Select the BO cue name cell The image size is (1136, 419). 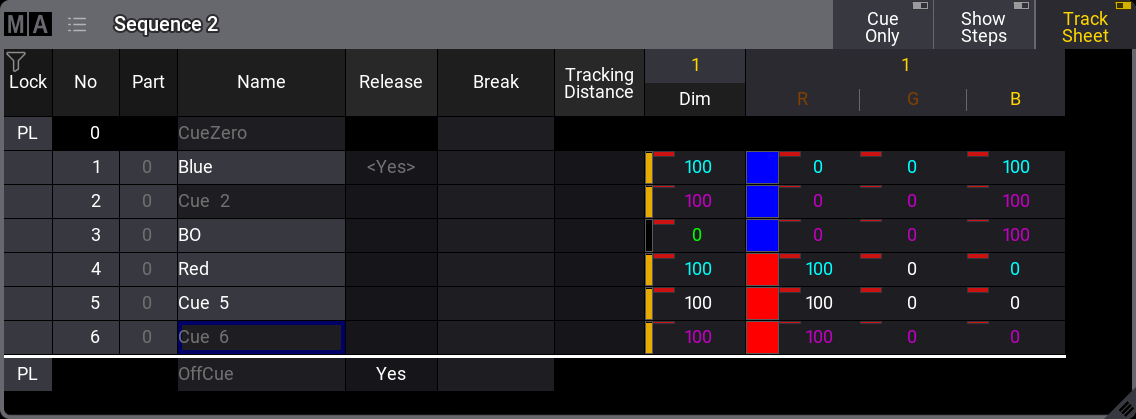point(261,235)
